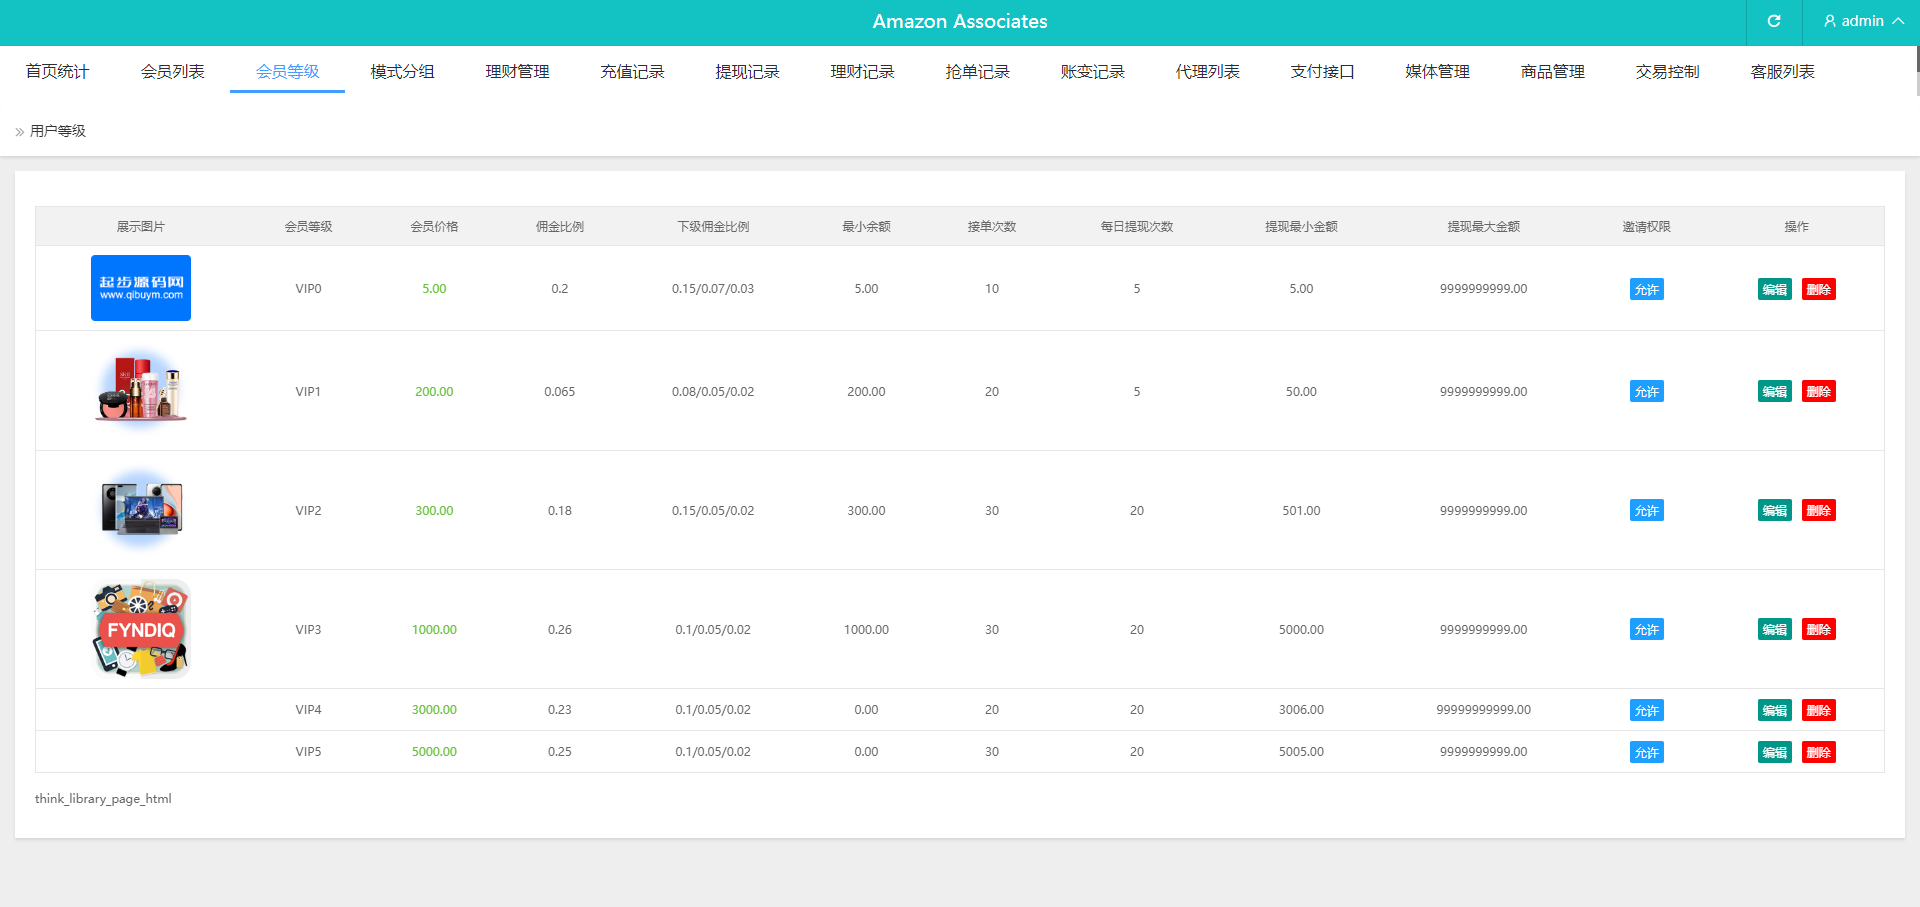The width and height of the screenshot is (1920, 907).
Task: Open the admin user dropdown
Action: click(x=1862, y=21)
